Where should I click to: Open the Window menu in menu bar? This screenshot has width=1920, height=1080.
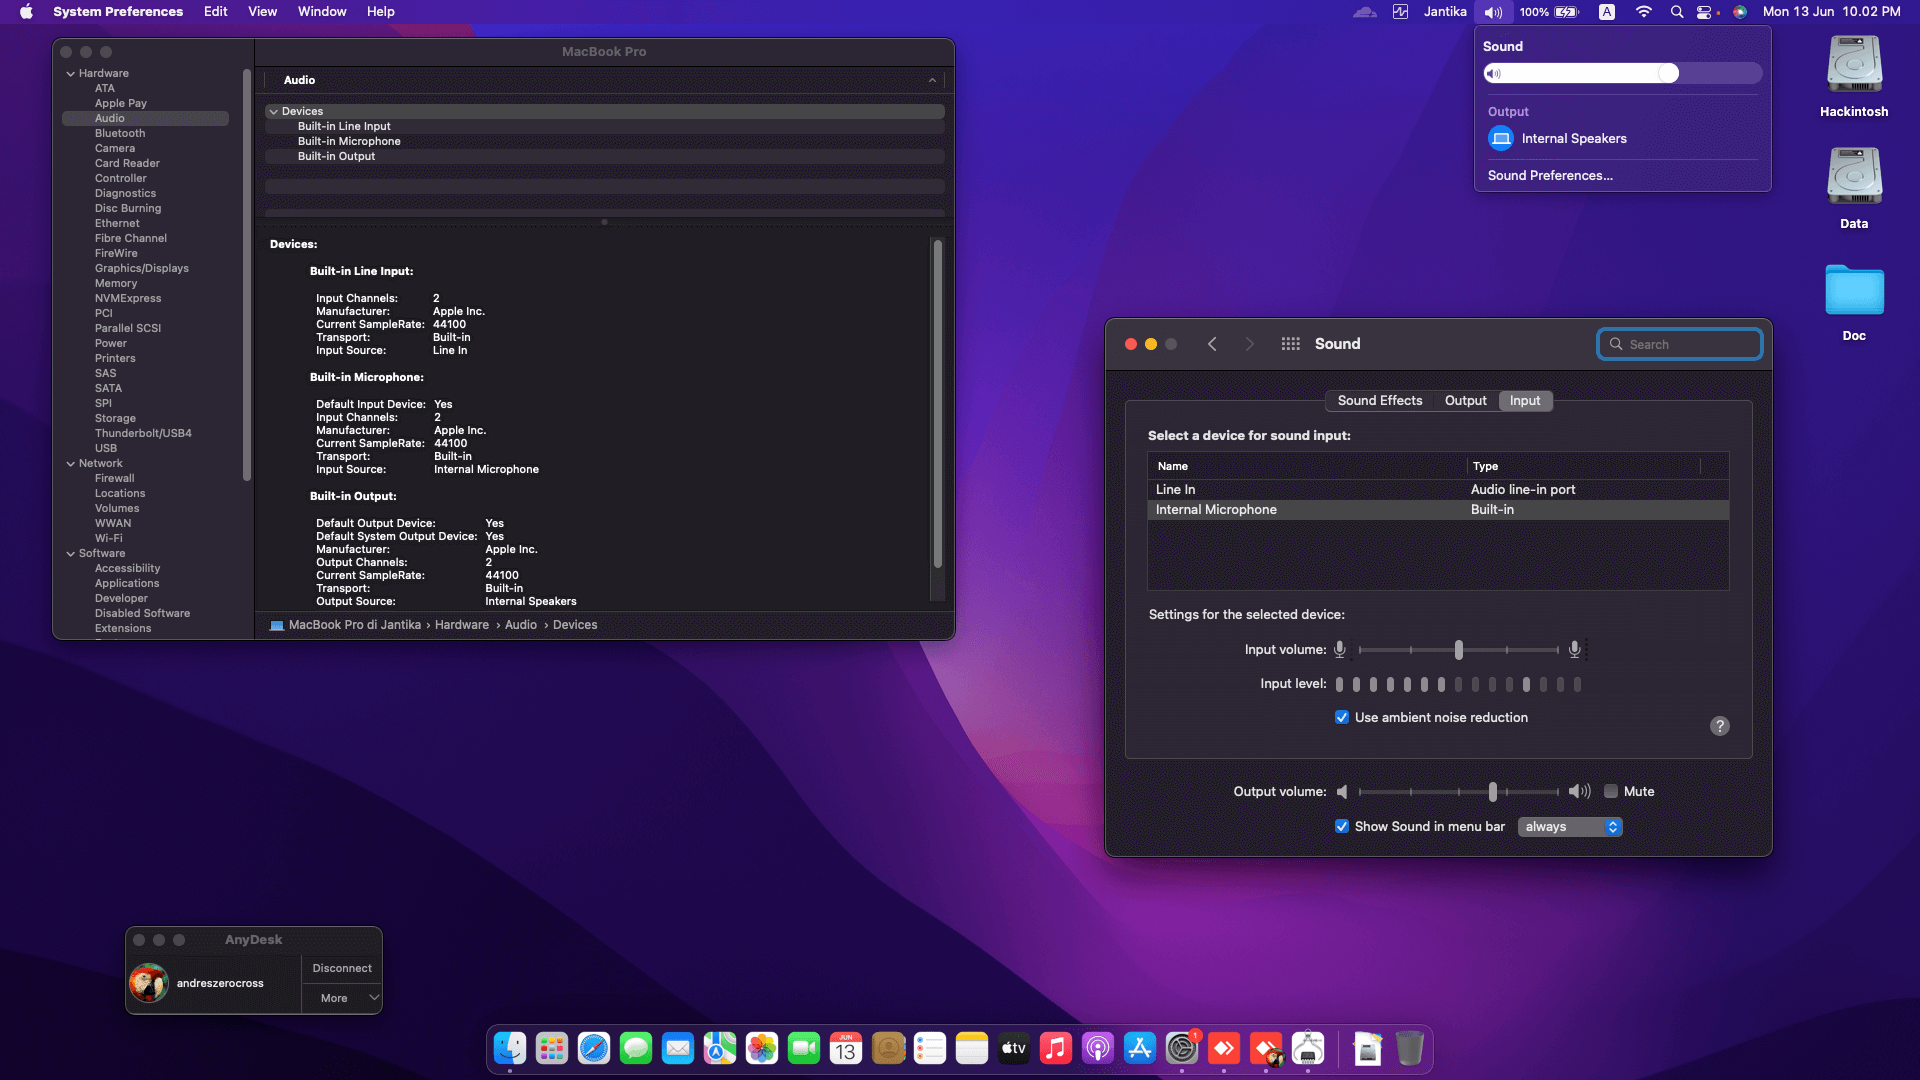tap(321, 12)
